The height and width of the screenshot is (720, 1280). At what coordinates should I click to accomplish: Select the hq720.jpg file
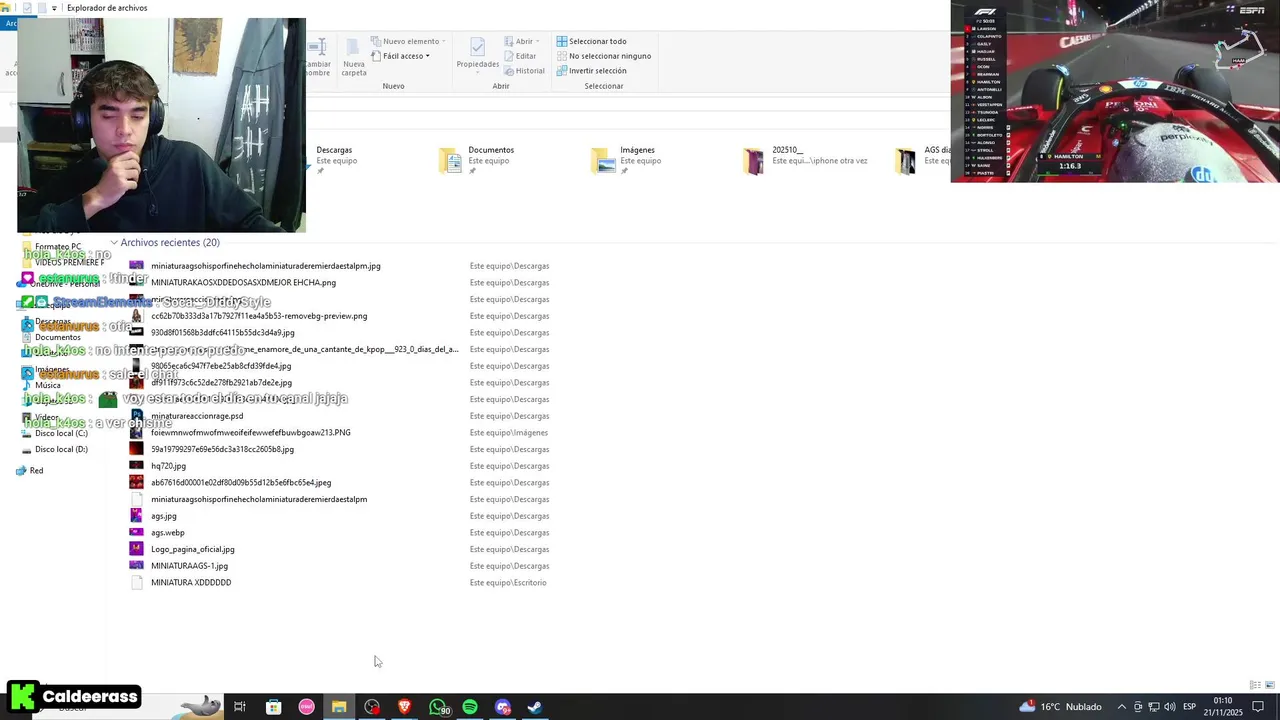pos(168,466)
